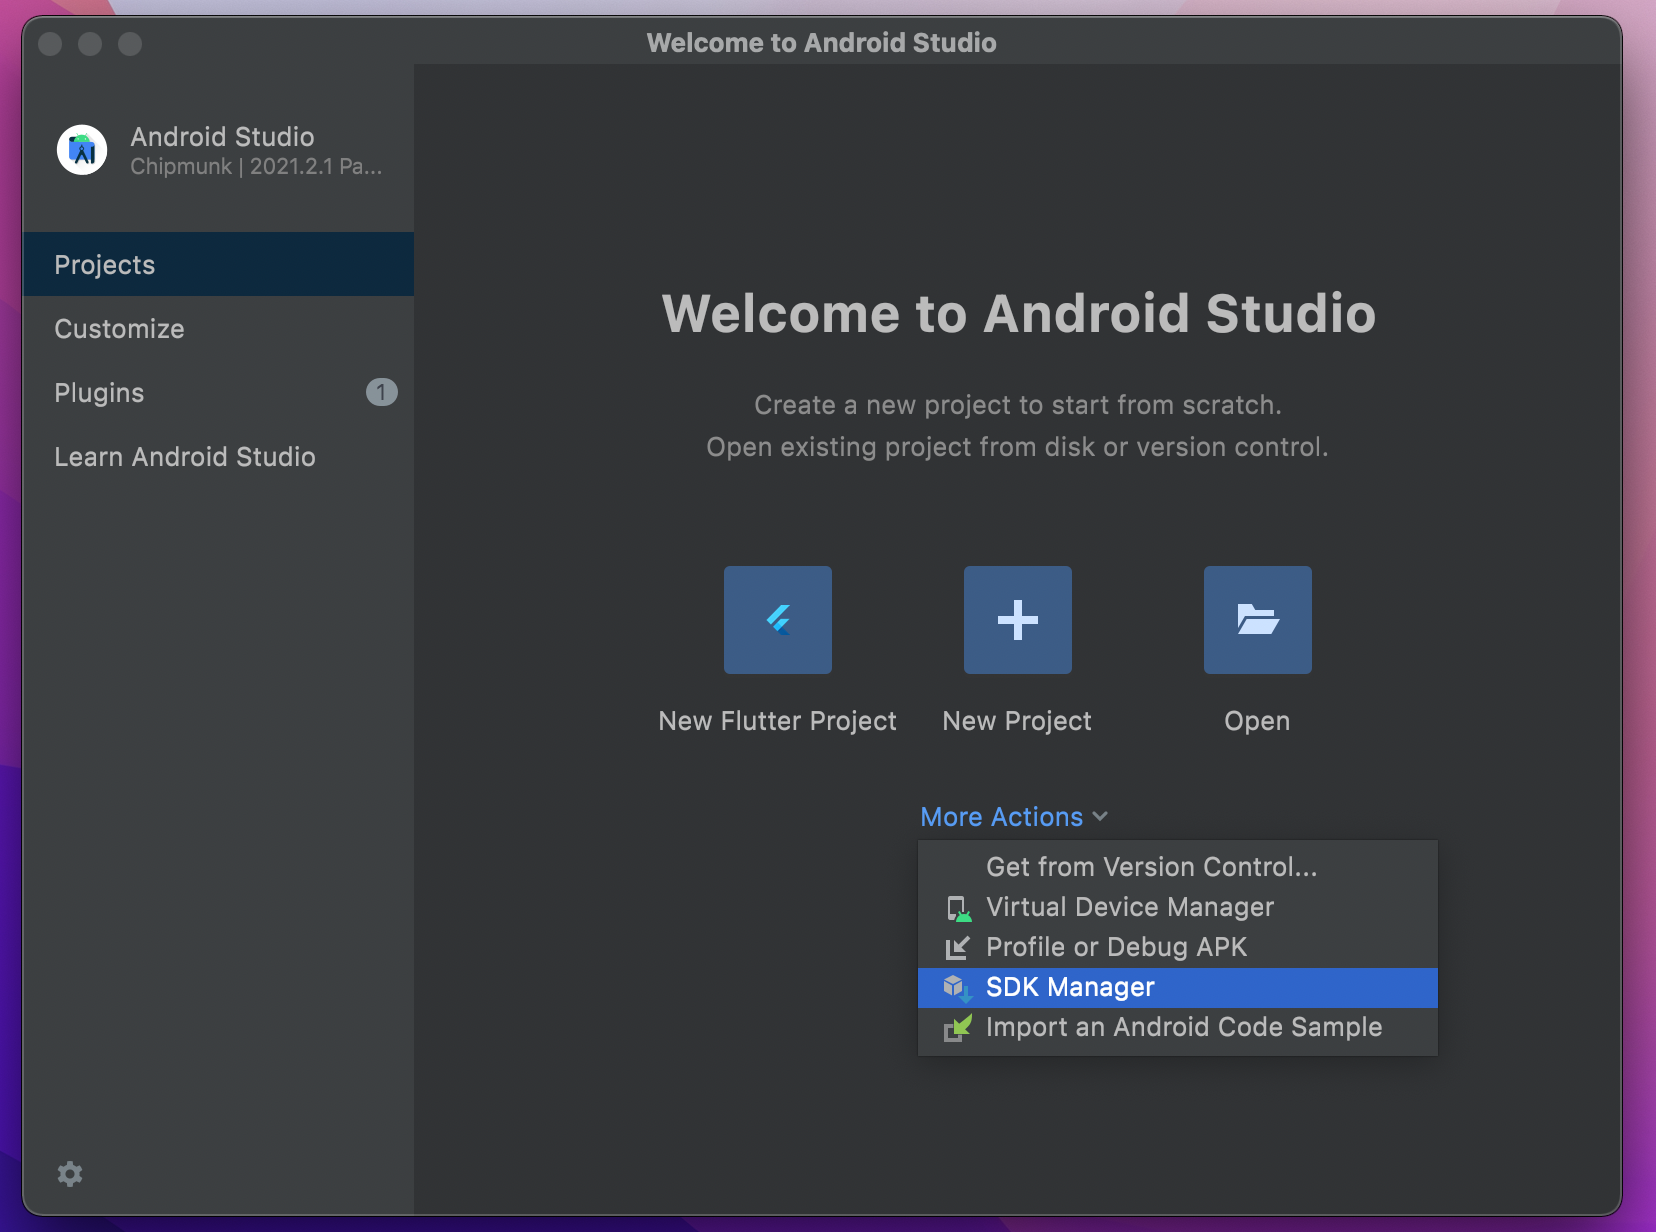Select Virtual Device Manager menu entry

tap(1178, 907)
